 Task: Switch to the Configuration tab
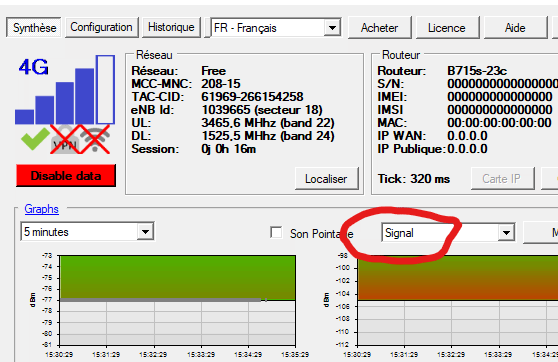(x=101, y=27)
